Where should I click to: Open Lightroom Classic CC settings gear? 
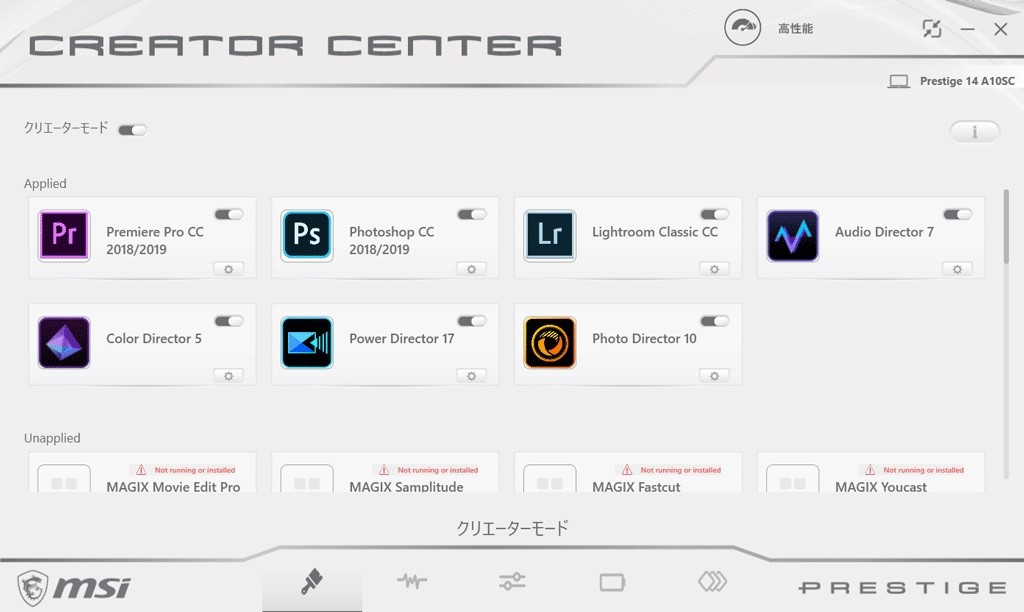(x=714, y=269)
